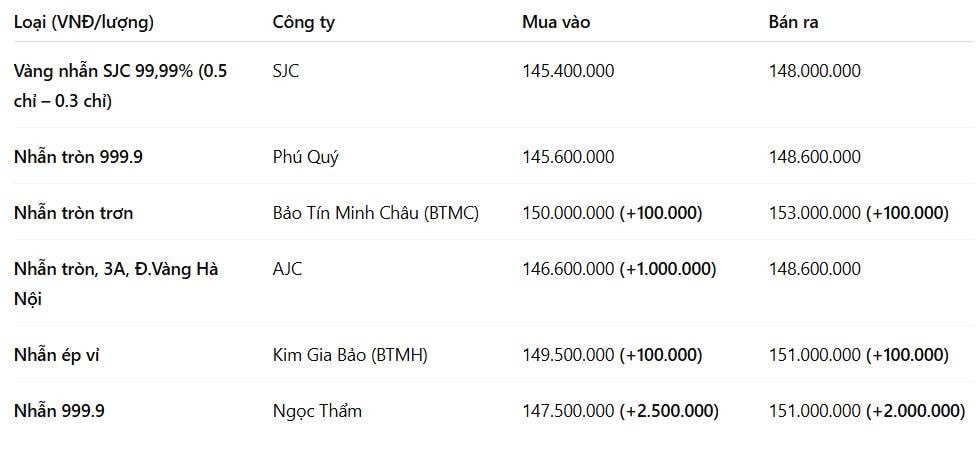Screen dimensions: 978x449
Task: Select the 'Nhẫn tròn 999.9' row label
Action: 78,157
